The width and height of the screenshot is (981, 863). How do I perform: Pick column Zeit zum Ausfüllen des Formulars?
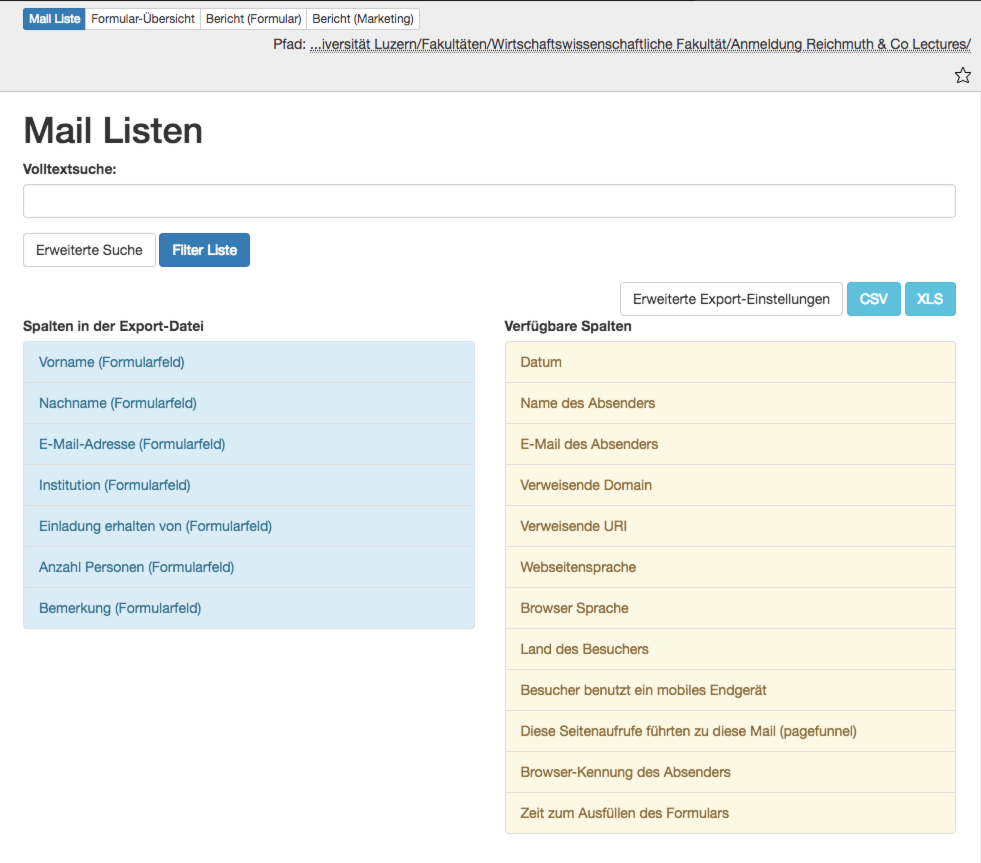pyautogui.click(x=730, y=813)
